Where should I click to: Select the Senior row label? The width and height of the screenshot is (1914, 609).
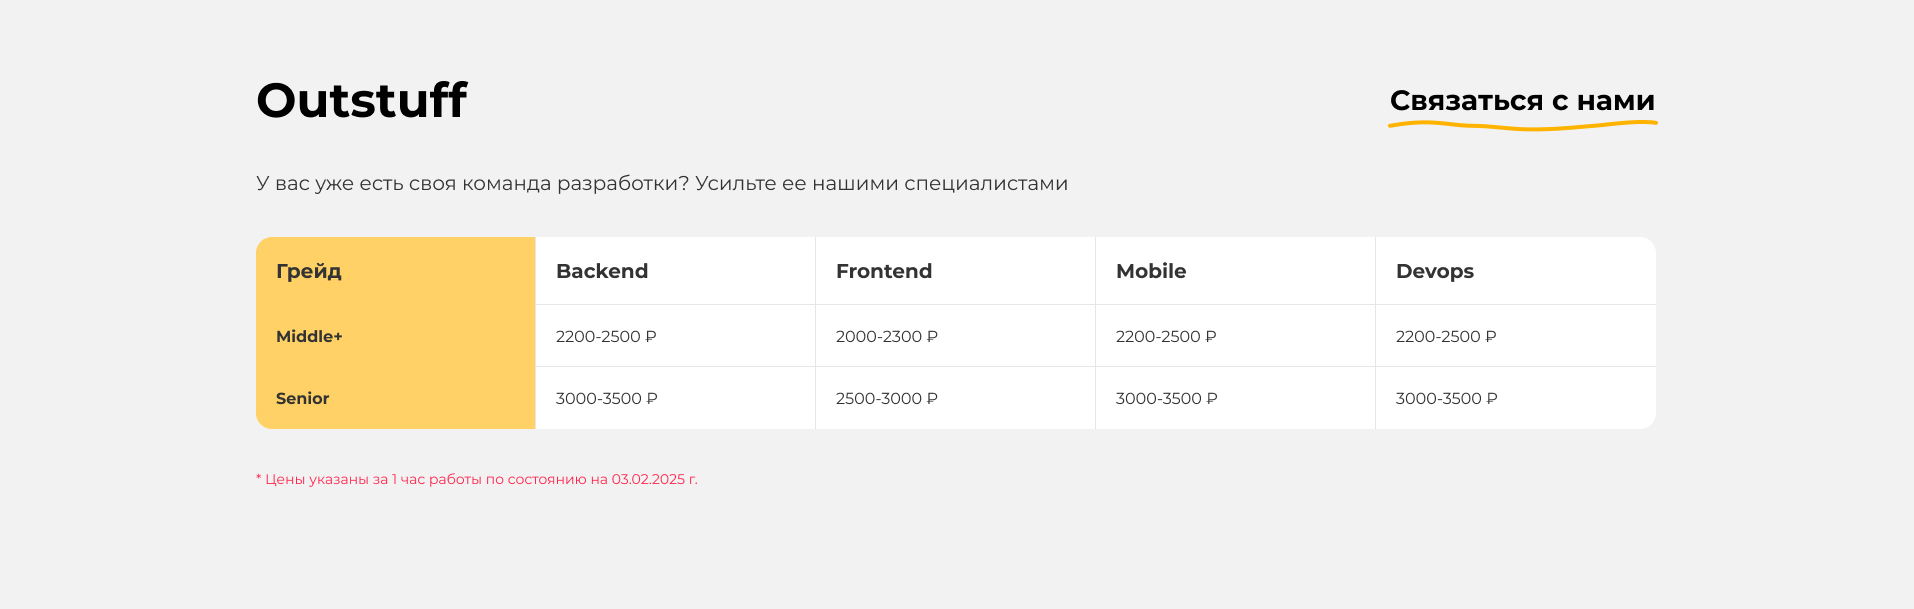tap(302, 398)
